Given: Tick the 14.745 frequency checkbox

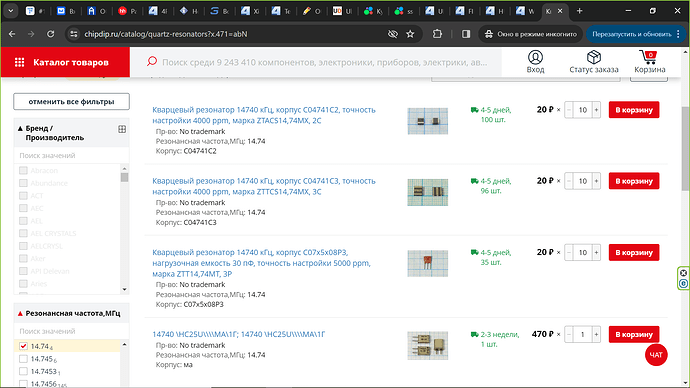Looking at the screenshot, I should [x=23, y=359].
